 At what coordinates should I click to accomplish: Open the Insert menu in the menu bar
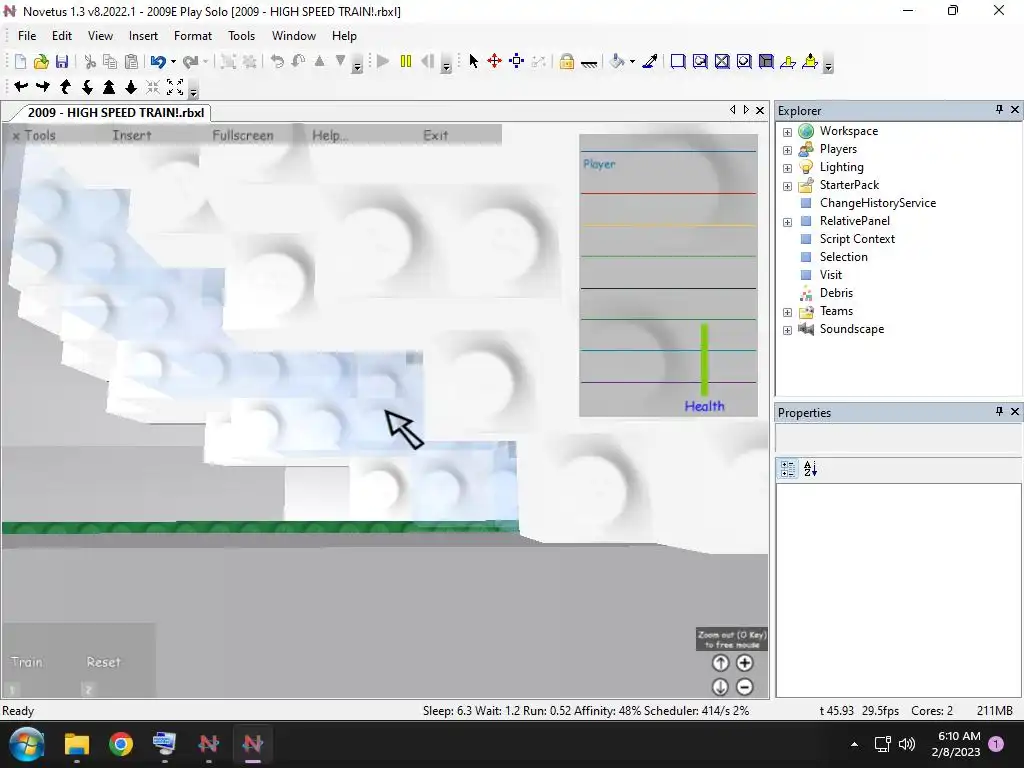click(143, 36)
